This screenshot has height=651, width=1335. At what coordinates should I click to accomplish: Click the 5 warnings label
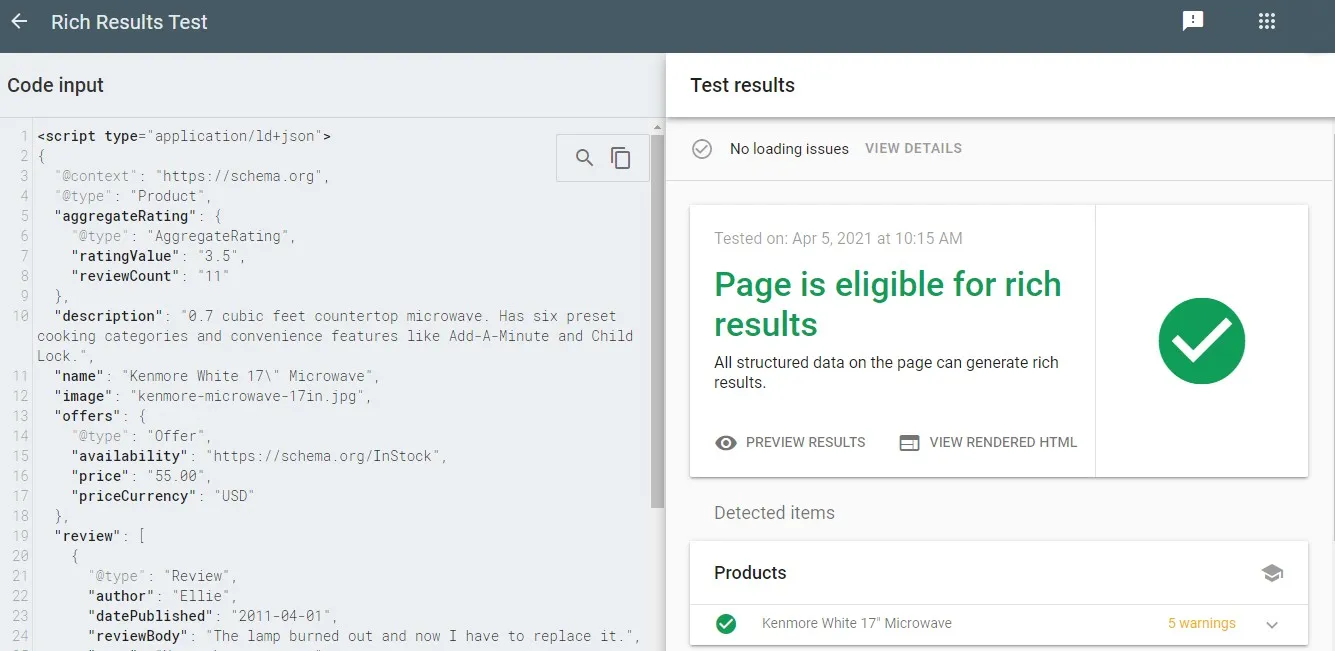tap(1201, 624)
